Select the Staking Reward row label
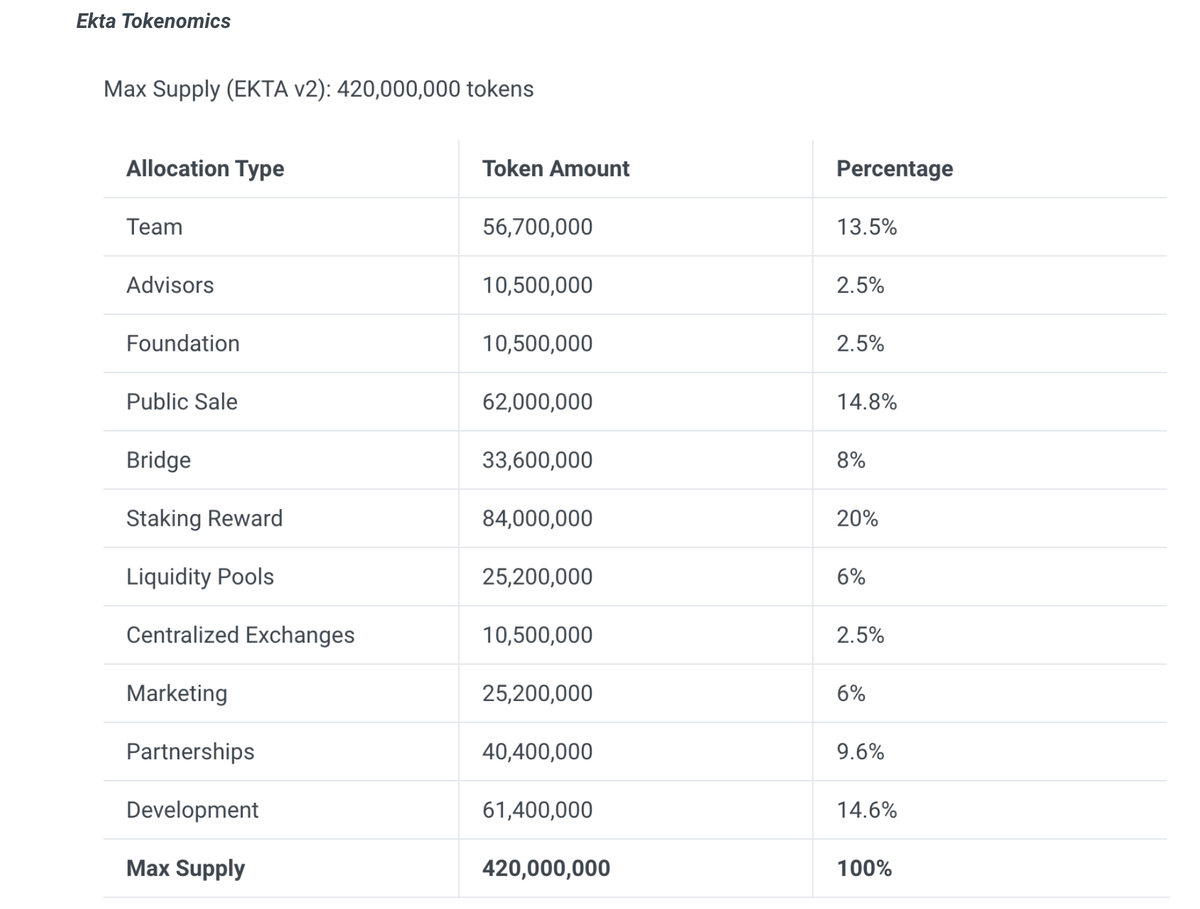The image size is (1200, 909). [204, 518]
